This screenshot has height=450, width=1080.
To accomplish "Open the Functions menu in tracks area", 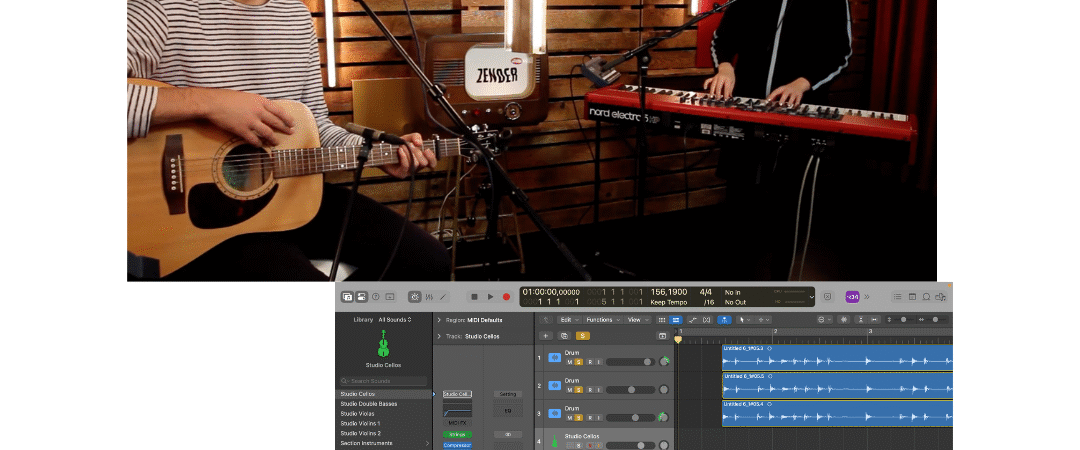I will [603, 320].
